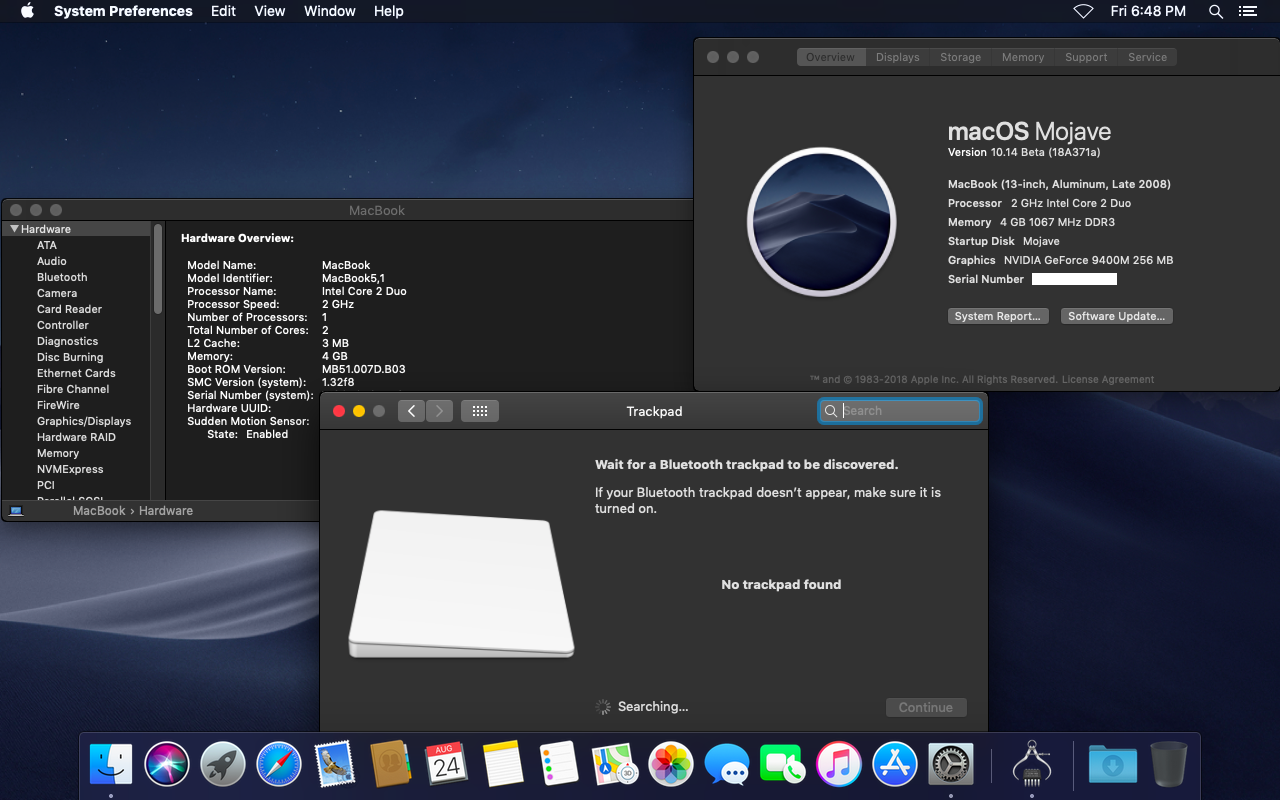Open FaceTime icon in Dock
This screenshot has height=800, width=1280.
tap(783, 765)
